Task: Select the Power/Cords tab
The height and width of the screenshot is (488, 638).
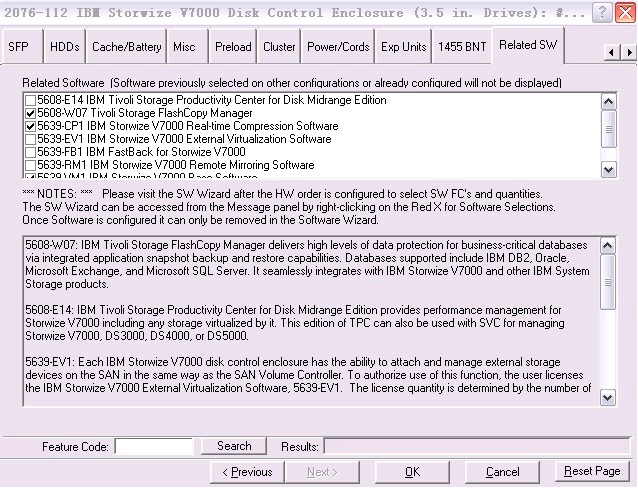Action: (338, 47)
